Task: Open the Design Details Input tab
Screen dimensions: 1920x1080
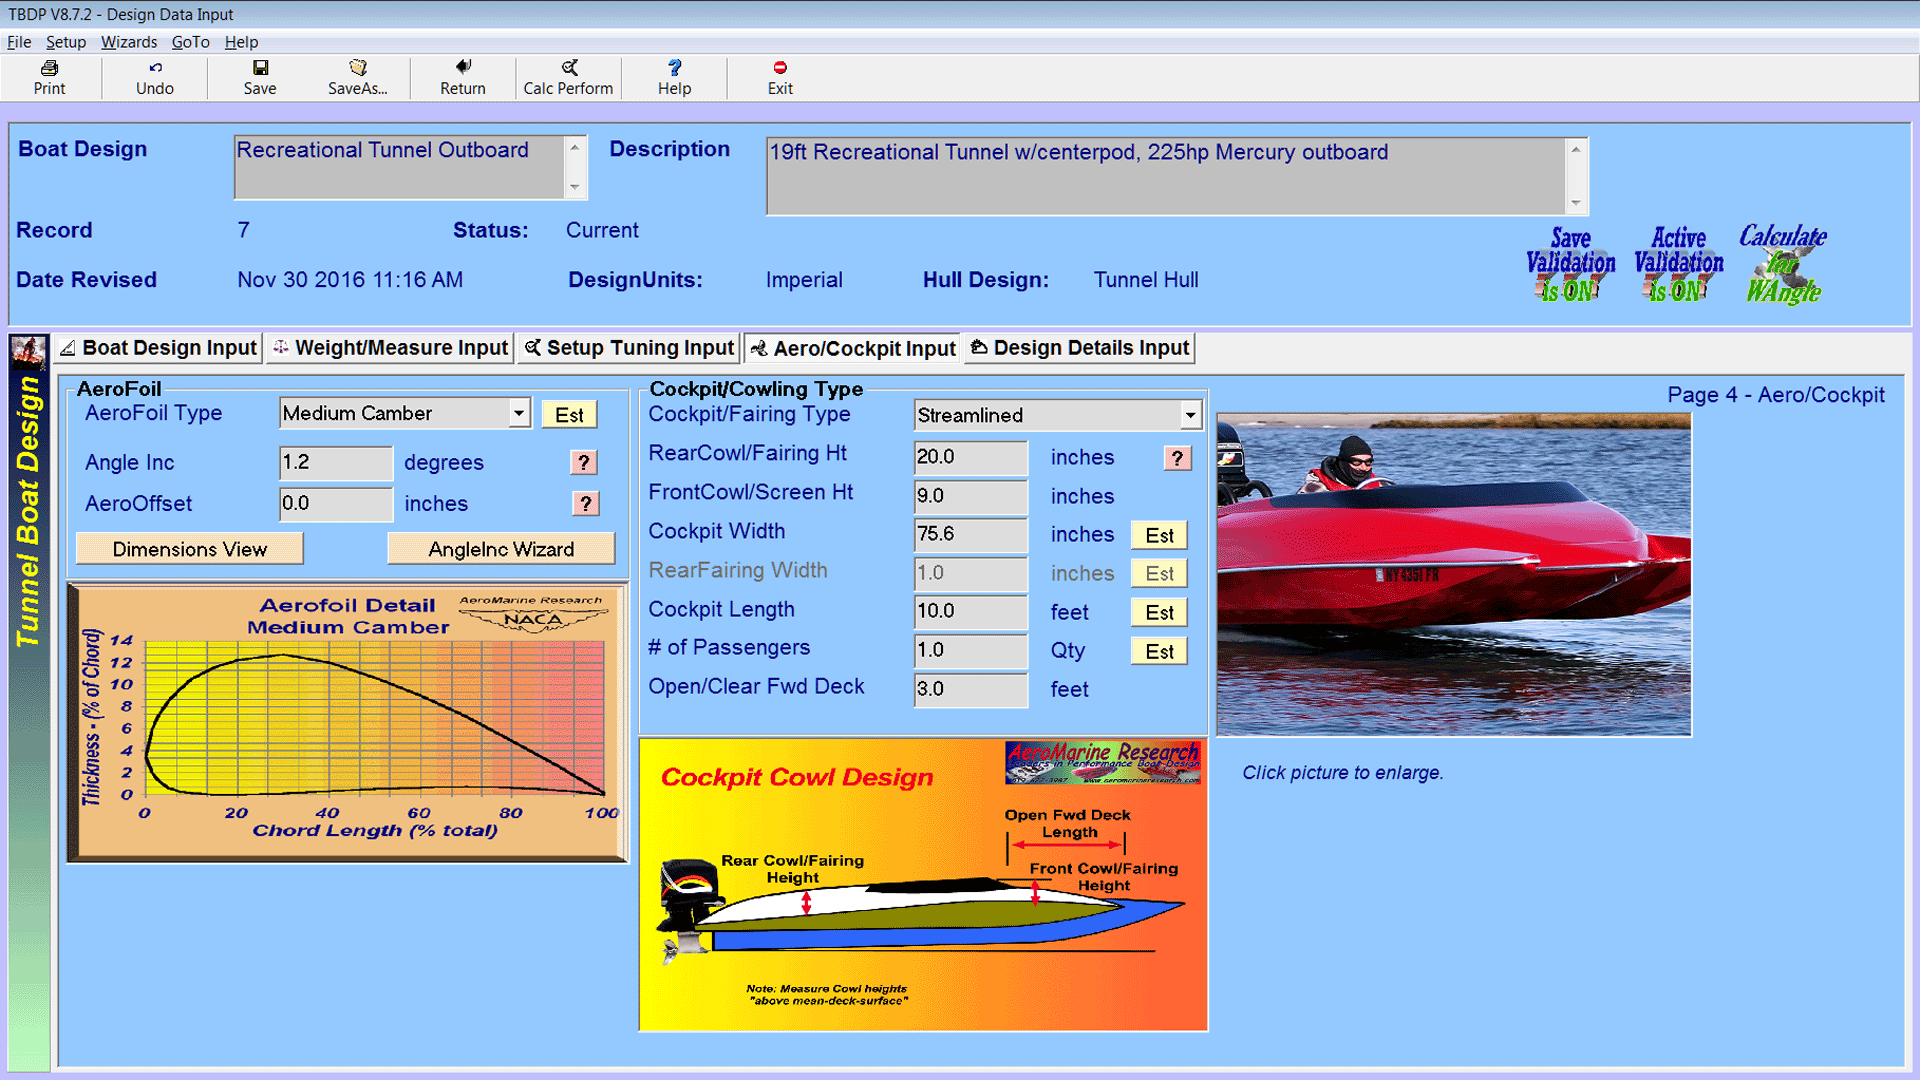Action: pos(1078,348)
